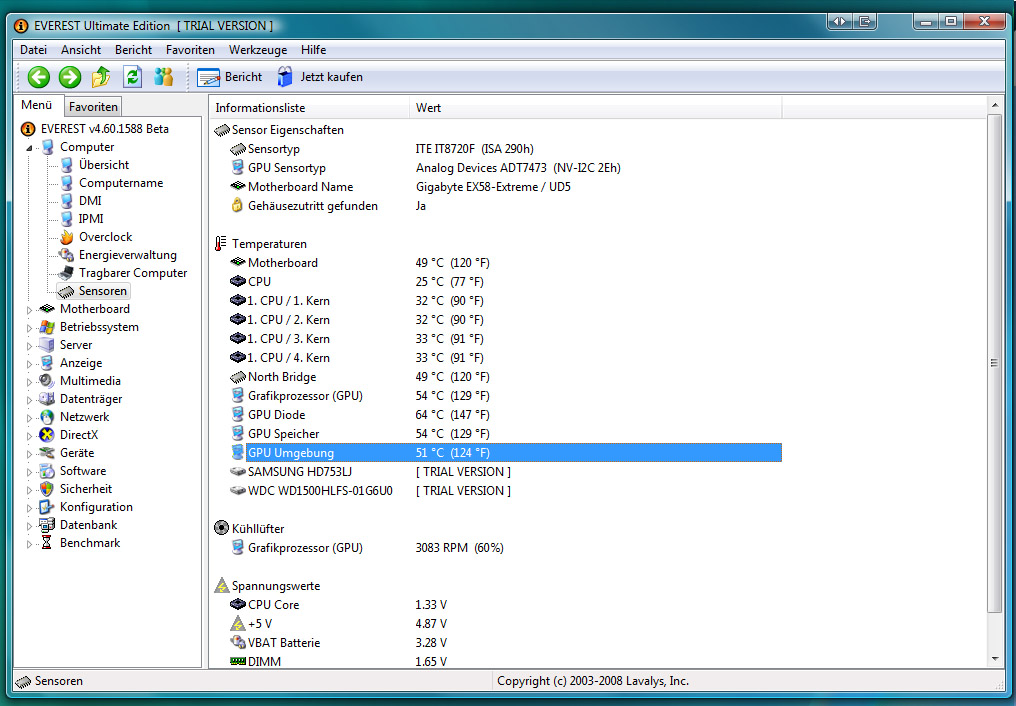Image resolution: width=1016 pixels, height=706 pixels.
Task: Click the IPMI item icon
Action: pyautogui.click(x=67, y=219)
